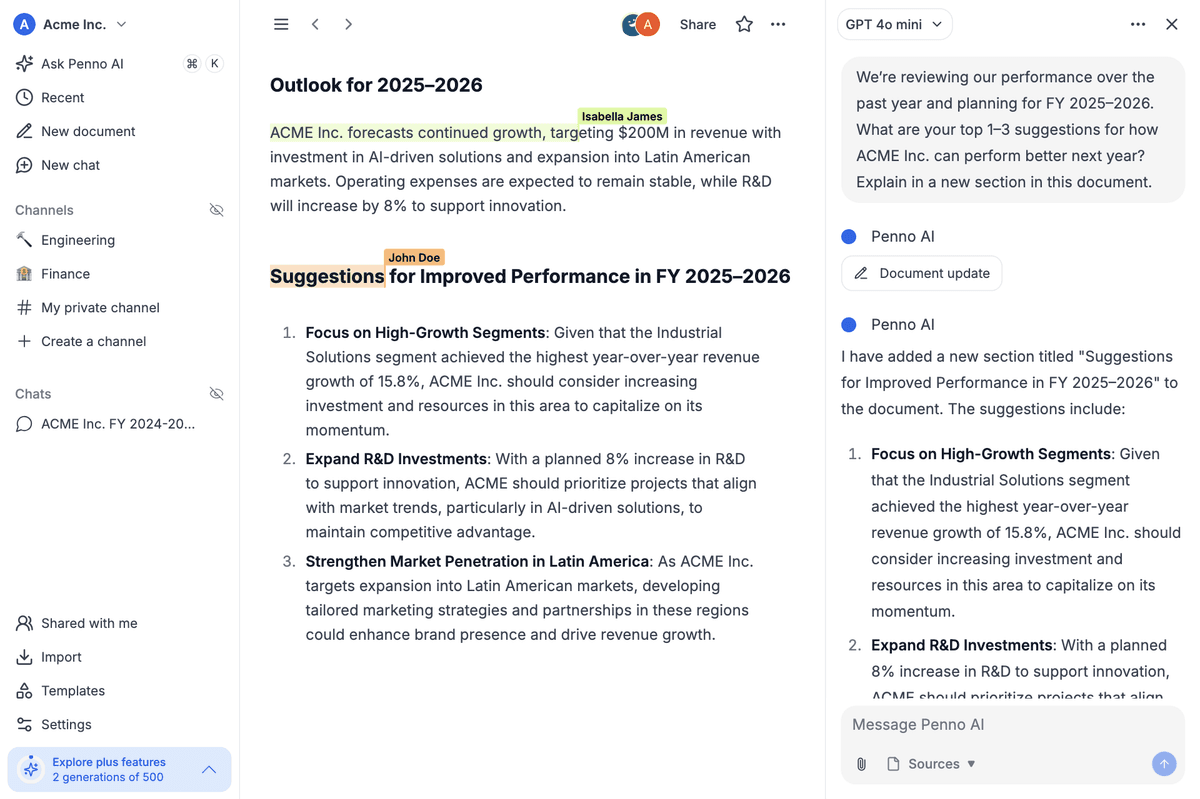This screenshot has height=799, width=1200.
Task: Star the document to favorite it
Action: pyautogui.click(x=744, y=24)
